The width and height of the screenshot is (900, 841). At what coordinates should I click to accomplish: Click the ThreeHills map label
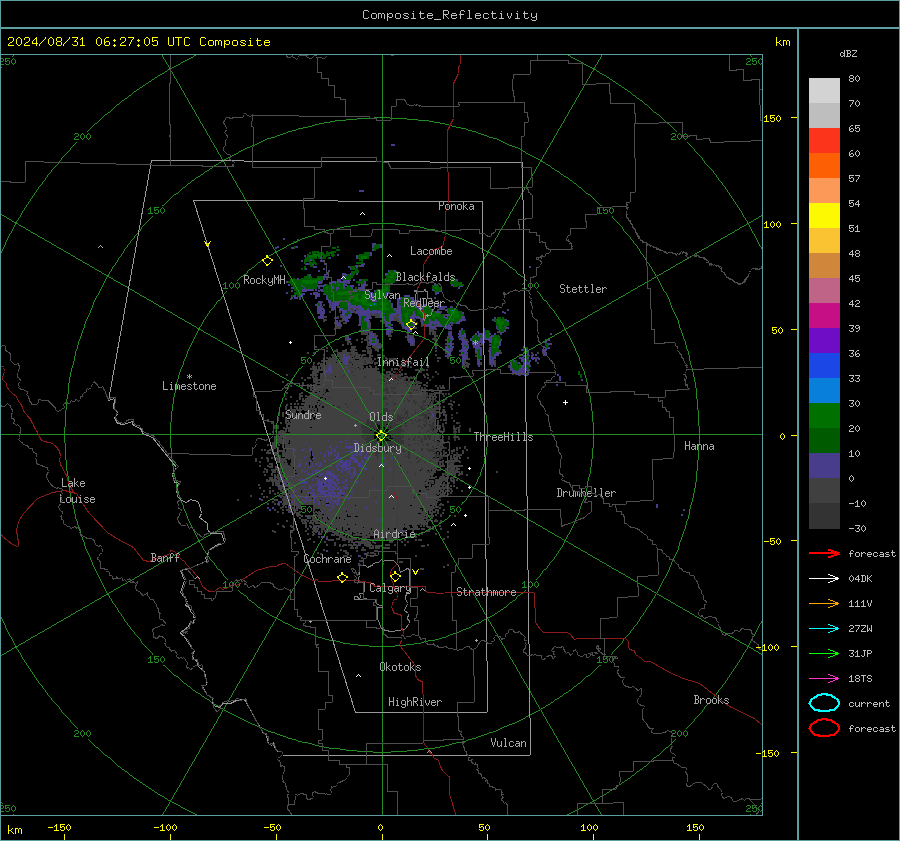coord(503,437)
